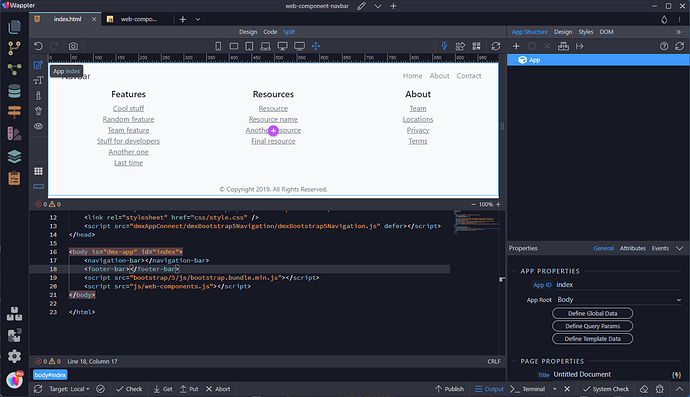
Task: Click the dynamic binding icon beside Title
Action: tap(677, 375)
